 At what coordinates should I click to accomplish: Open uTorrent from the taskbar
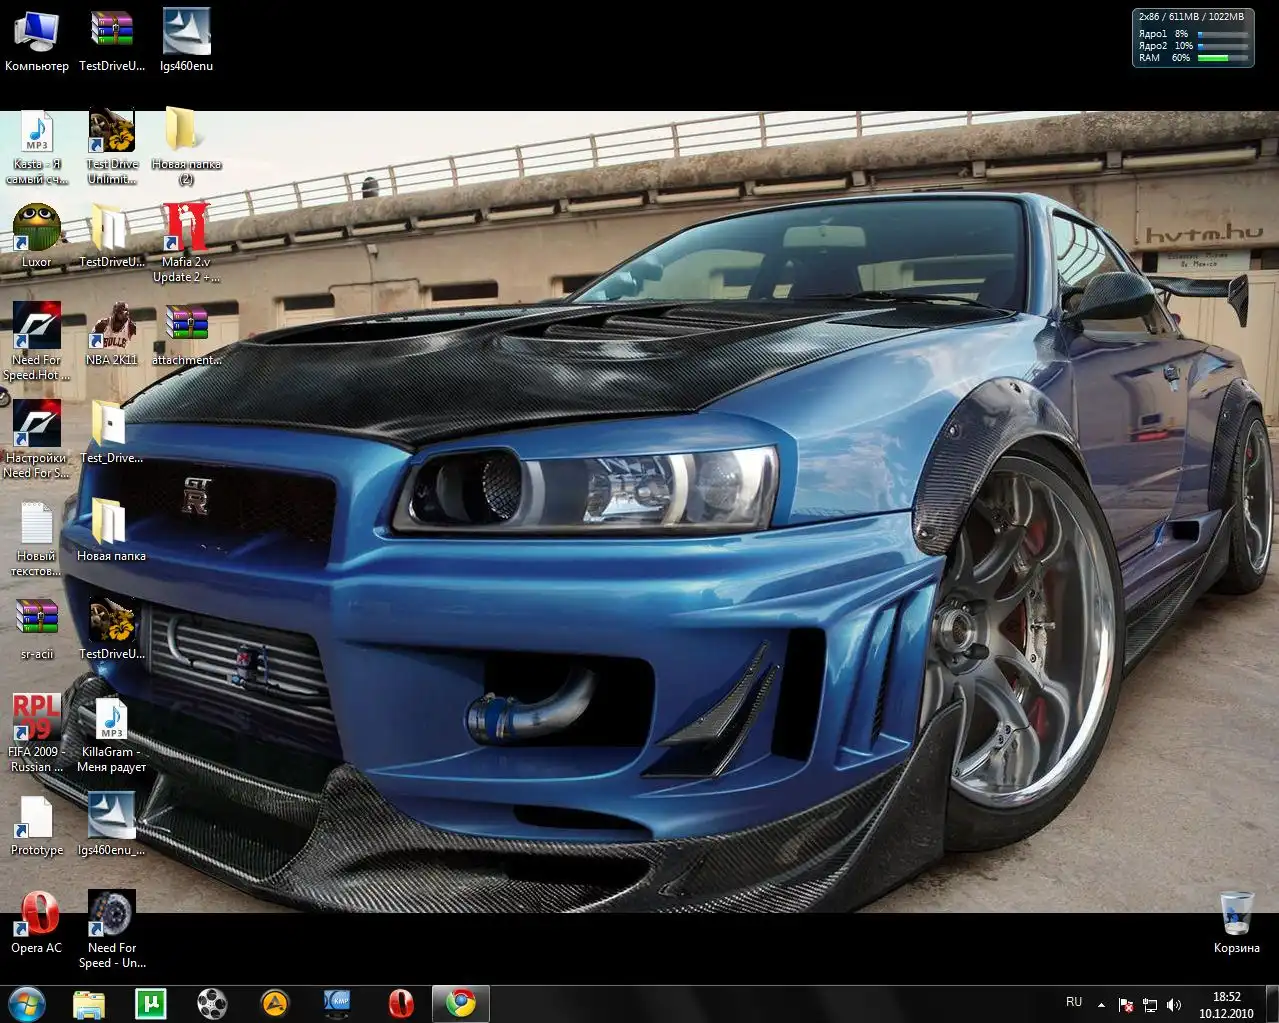[x=150, y=1003]
